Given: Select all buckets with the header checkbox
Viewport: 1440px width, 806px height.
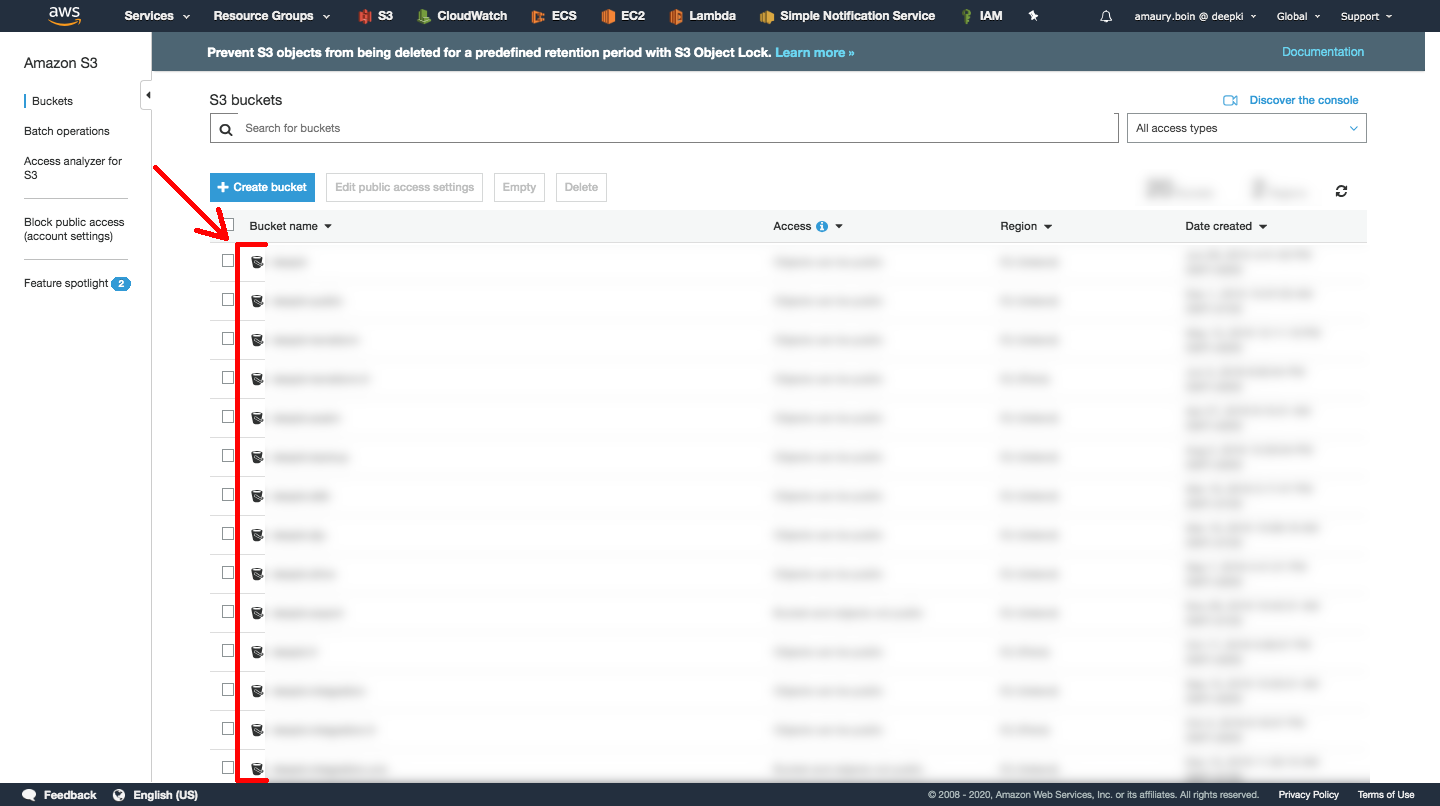Looking at the screenshot, I should [228, 225].
